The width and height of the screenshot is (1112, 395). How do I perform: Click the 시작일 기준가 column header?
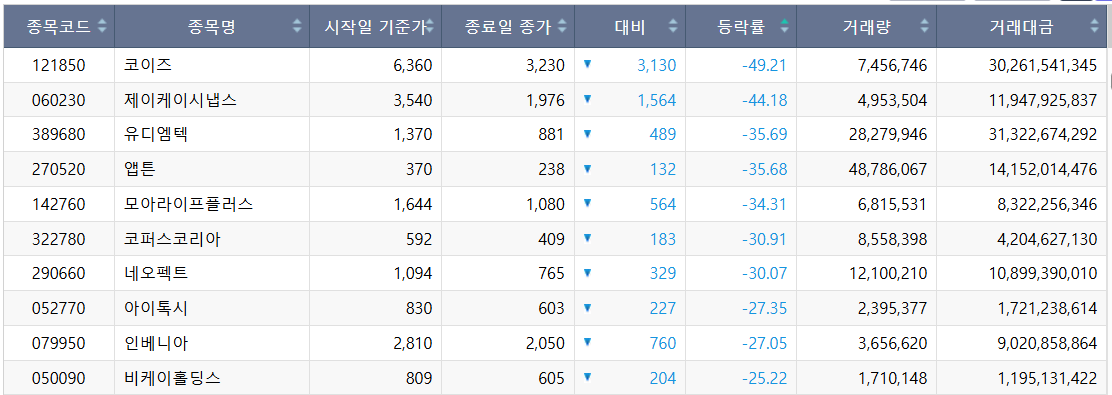coord(376,27)
